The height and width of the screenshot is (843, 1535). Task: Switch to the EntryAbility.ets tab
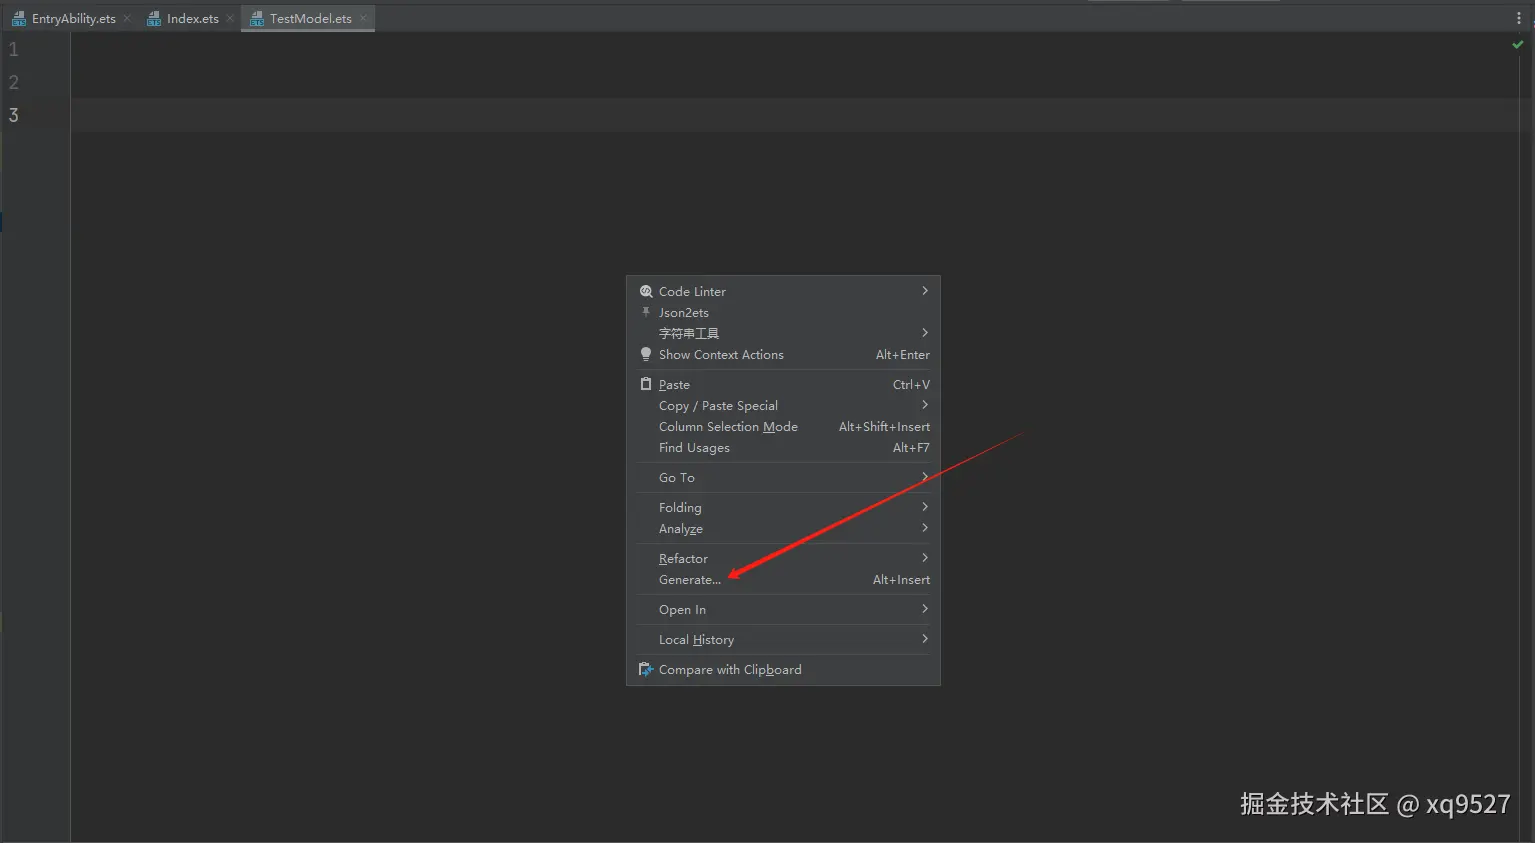tap(73, 18)
